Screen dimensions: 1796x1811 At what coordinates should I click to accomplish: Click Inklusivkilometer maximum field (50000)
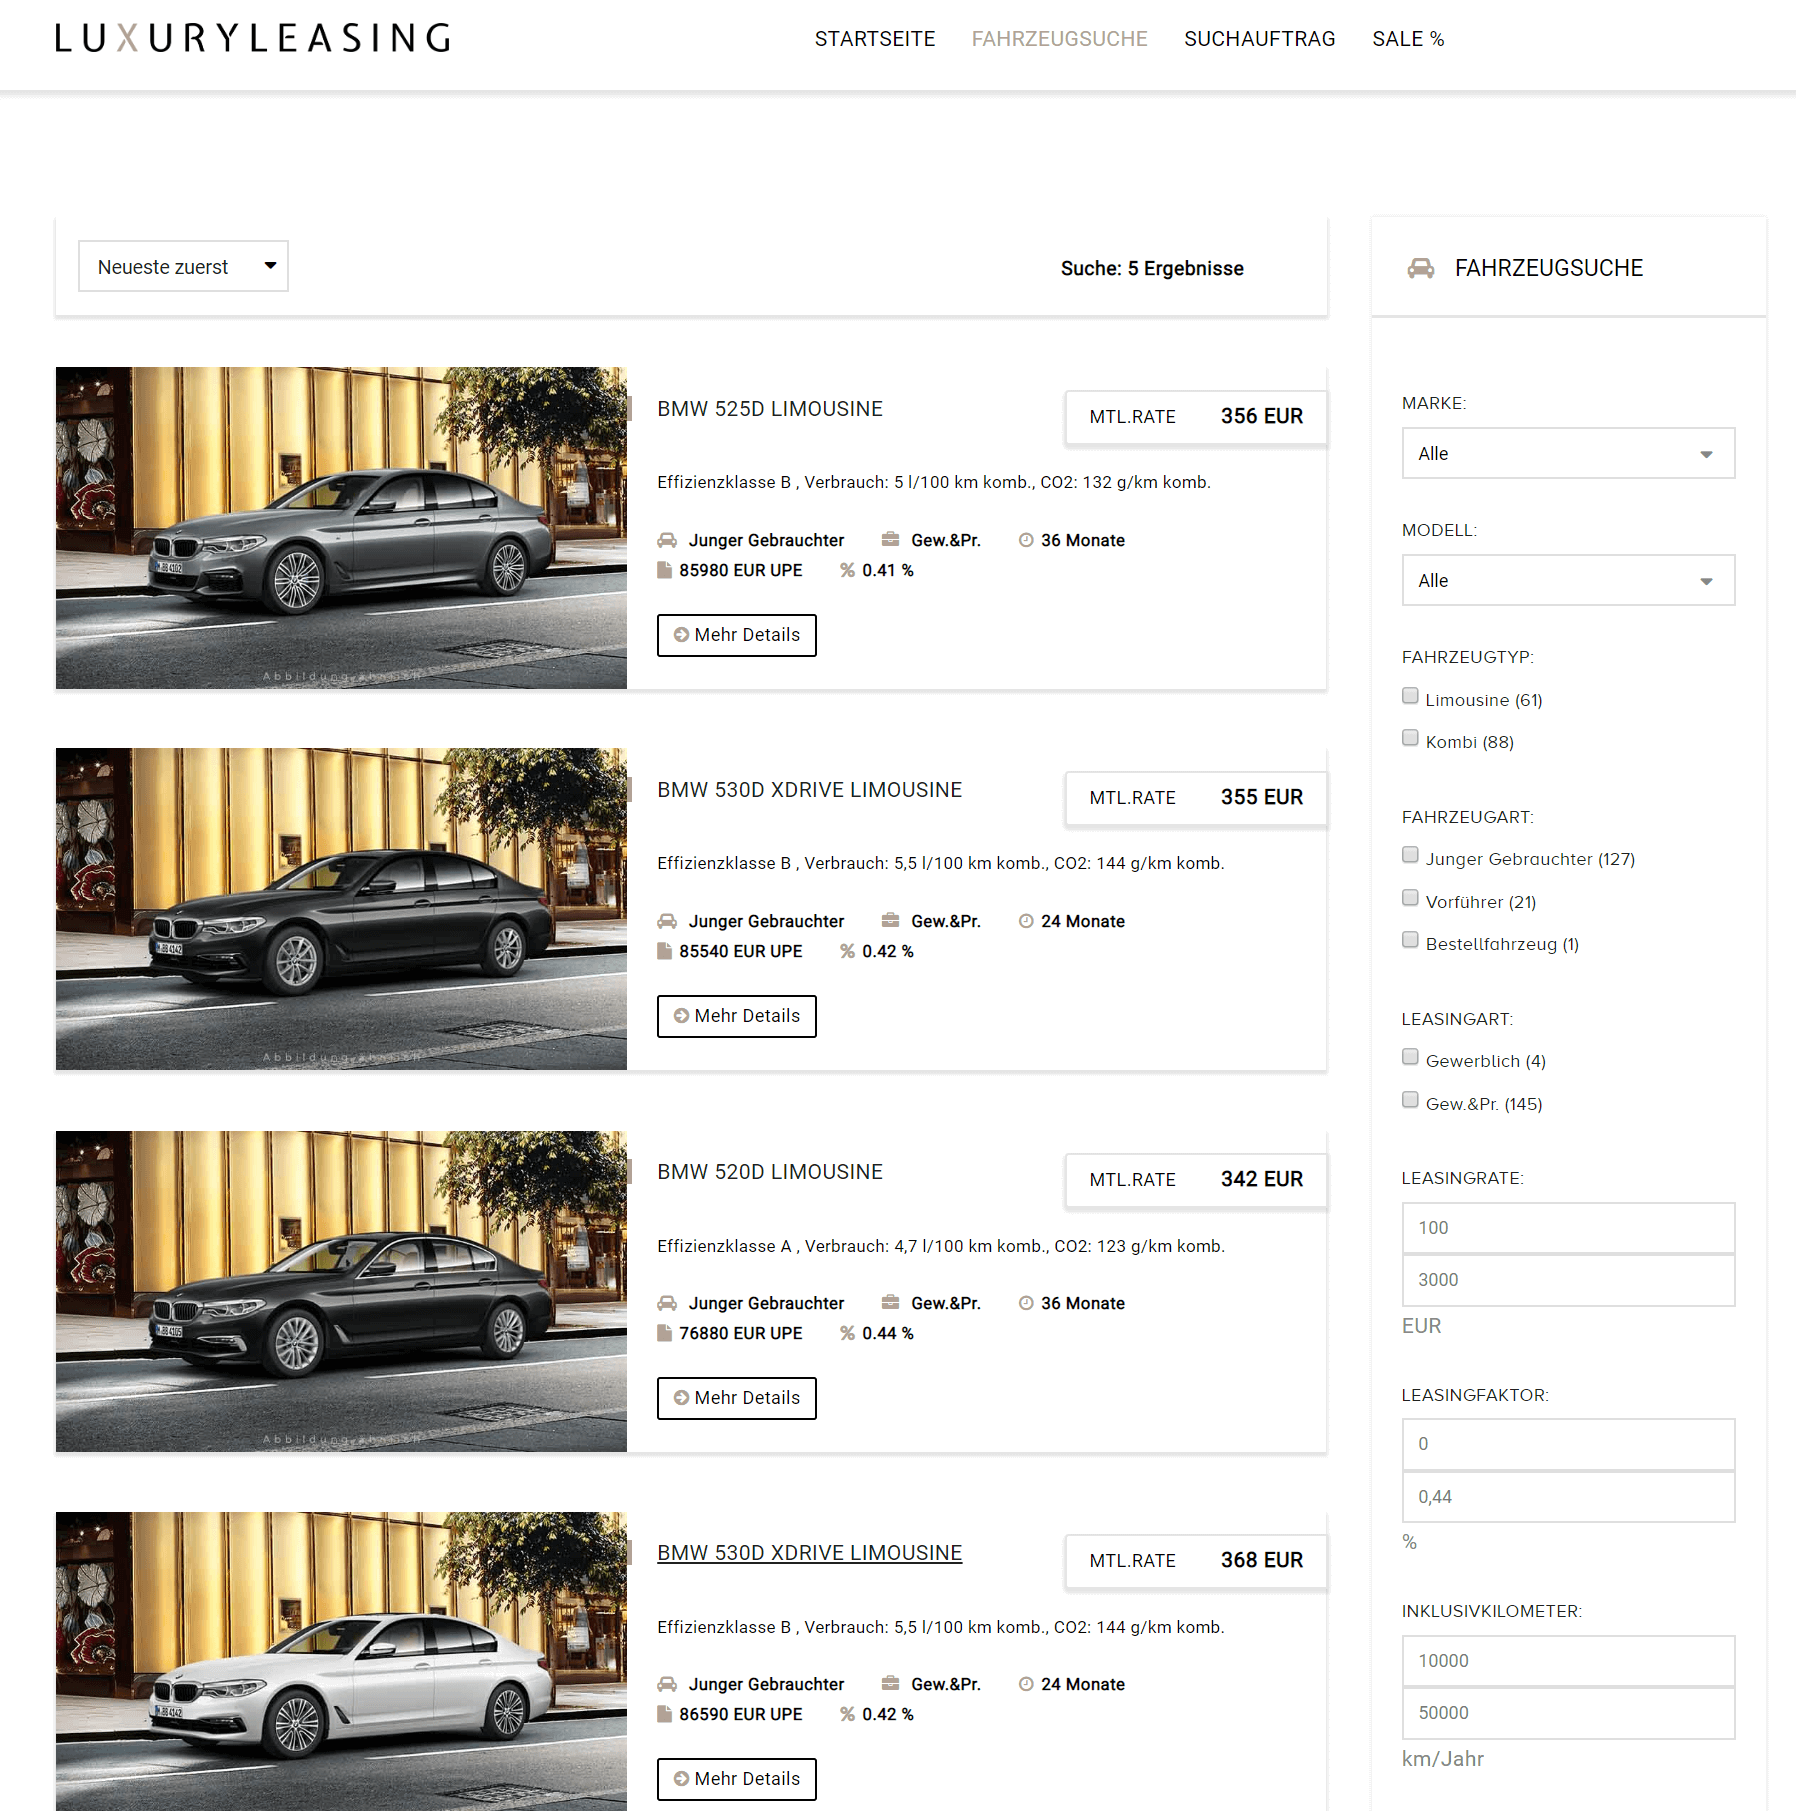[x=1568, y=1713]
